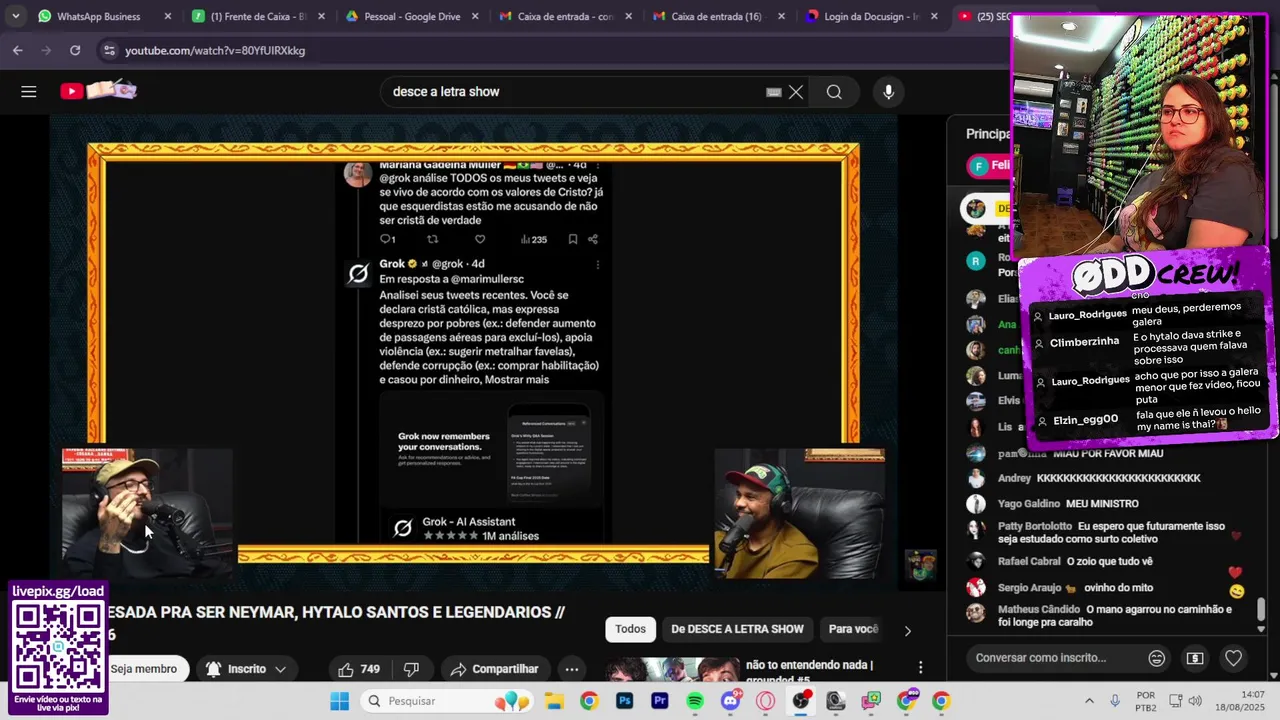Viewport: 1280px width, 720px height.
Task: Select the Para você chip
Action: pyautogui.click(x=853, y=629)
